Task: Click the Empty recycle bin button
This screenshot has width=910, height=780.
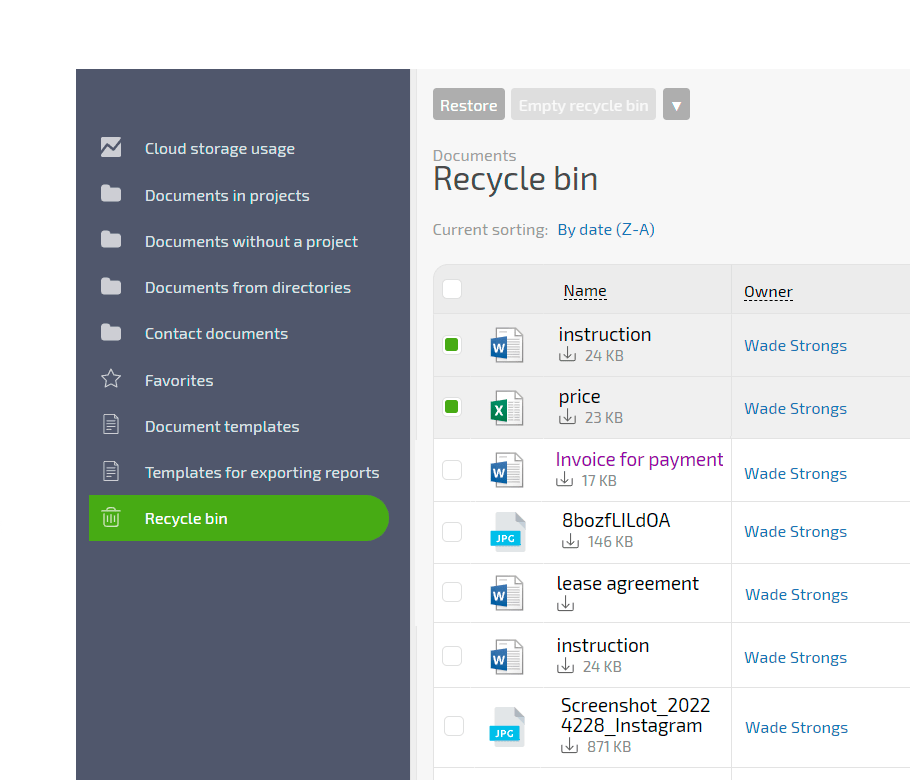Action: pyautogui.click(x=583, y=104)
